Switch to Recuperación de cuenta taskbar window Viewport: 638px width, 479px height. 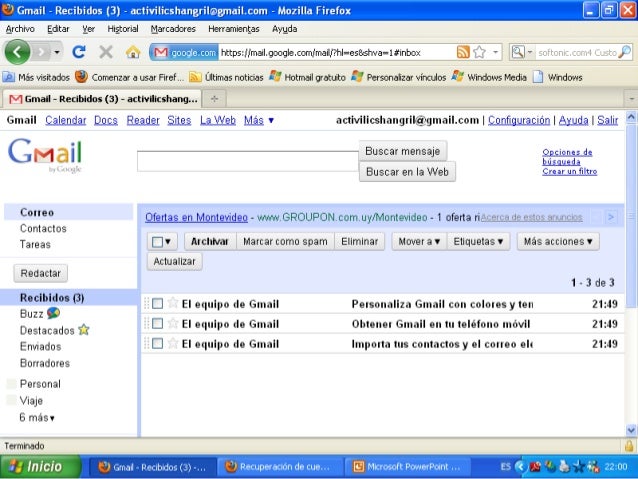[x=280, y=466]
